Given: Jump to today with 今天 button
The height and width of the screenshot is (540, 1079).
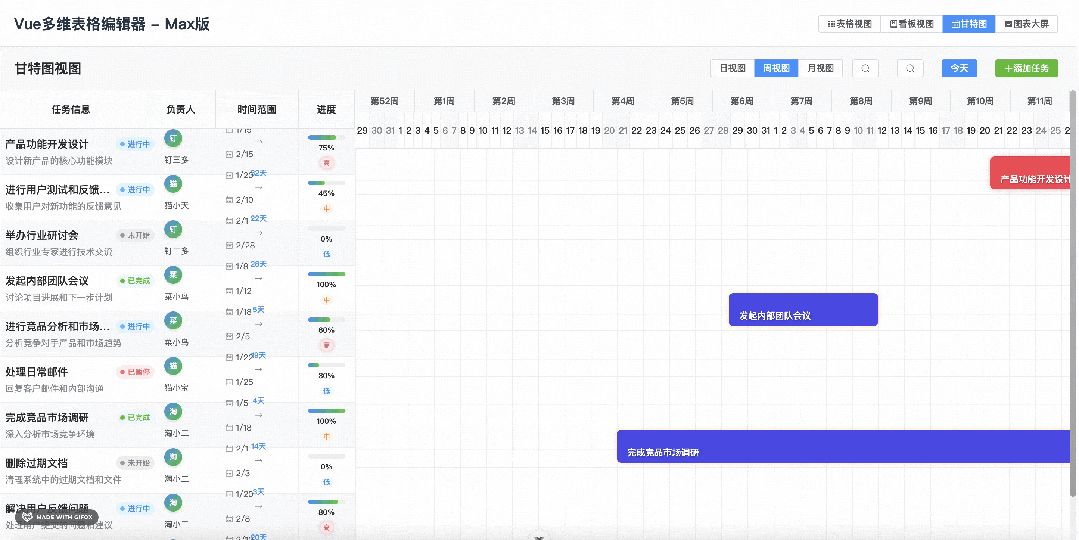Looking at the screenshot, I should click(x=959, y=68).
